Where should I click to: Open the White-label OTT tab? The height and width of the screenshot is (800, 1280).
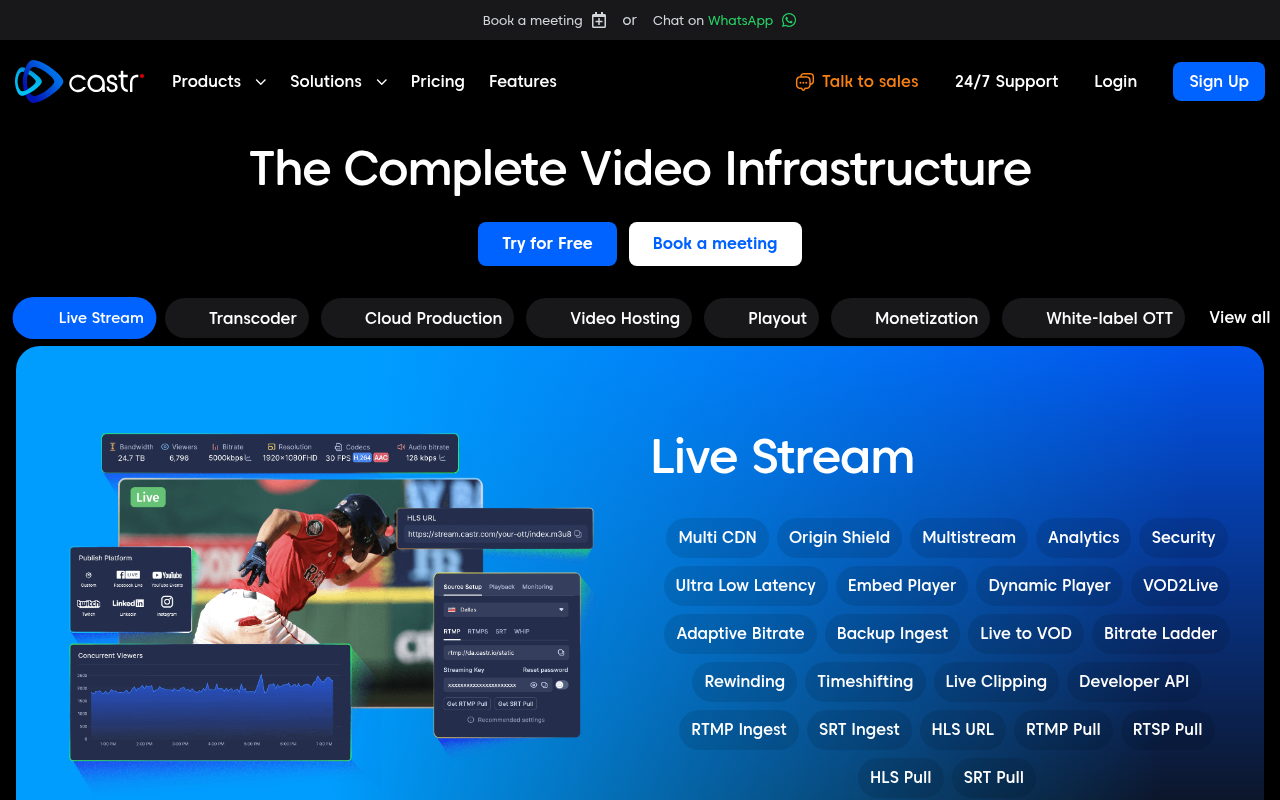[x=1093, y=318]
